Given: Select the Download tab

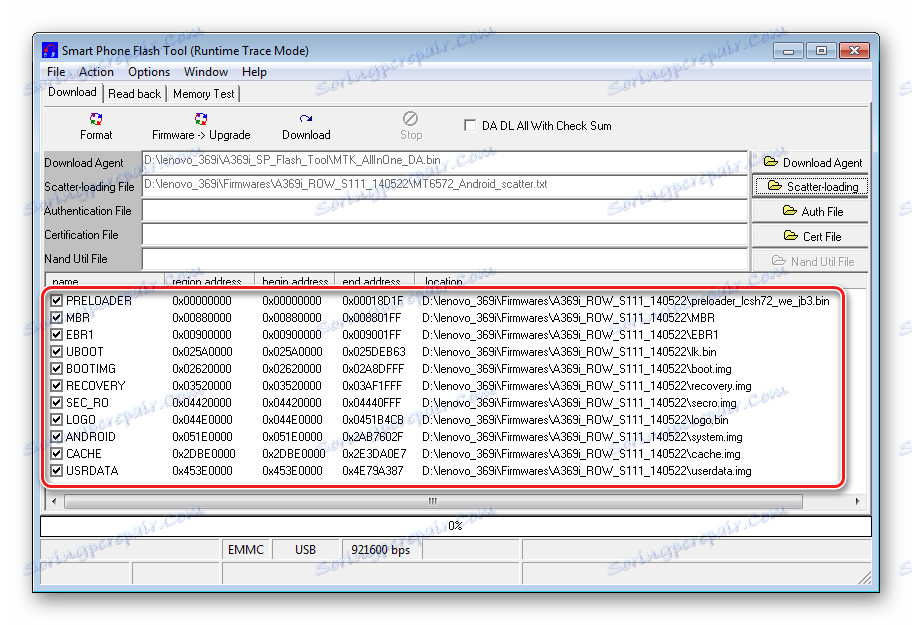Looking at the screenshot, I should (x=72, y=92).
